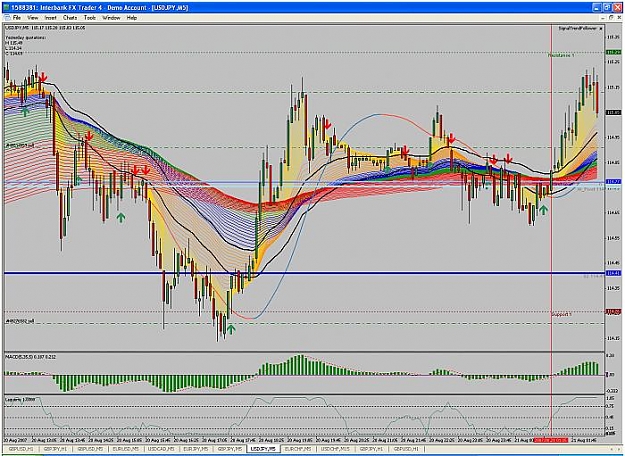Viewport: 625px width, 456px height.
Task: Switch to the EURUSD,M5 chart tab
Action: point(126,449)
